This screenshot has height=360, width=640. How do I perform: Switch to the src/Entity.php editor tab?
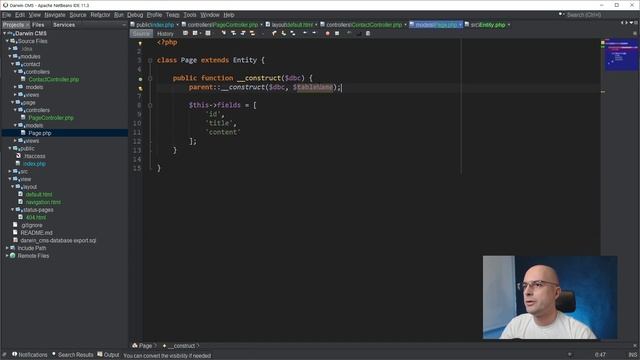click(488, 25)
